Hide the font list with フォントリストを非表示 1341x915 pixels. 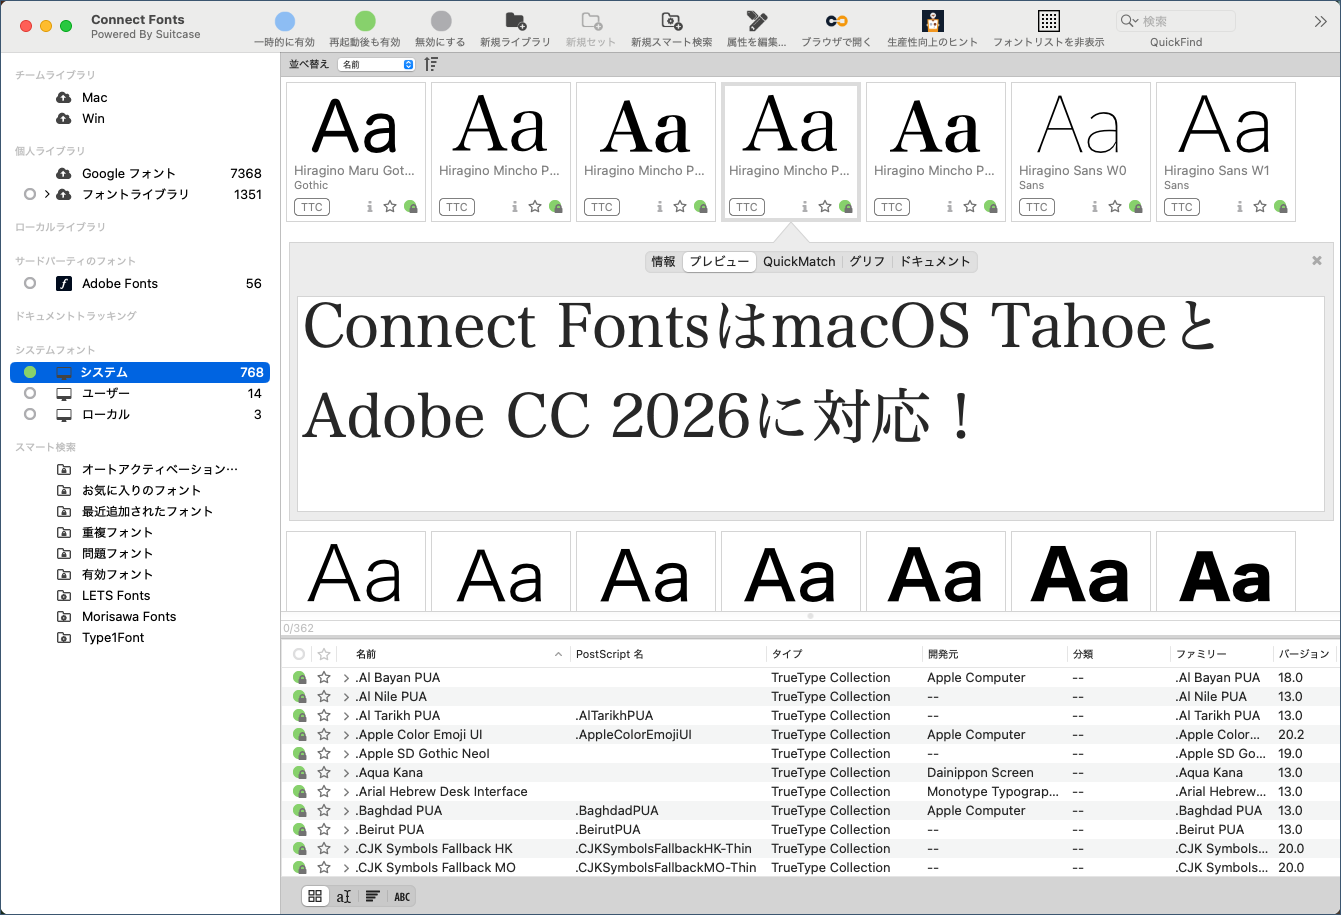[x=1048, y=22]
